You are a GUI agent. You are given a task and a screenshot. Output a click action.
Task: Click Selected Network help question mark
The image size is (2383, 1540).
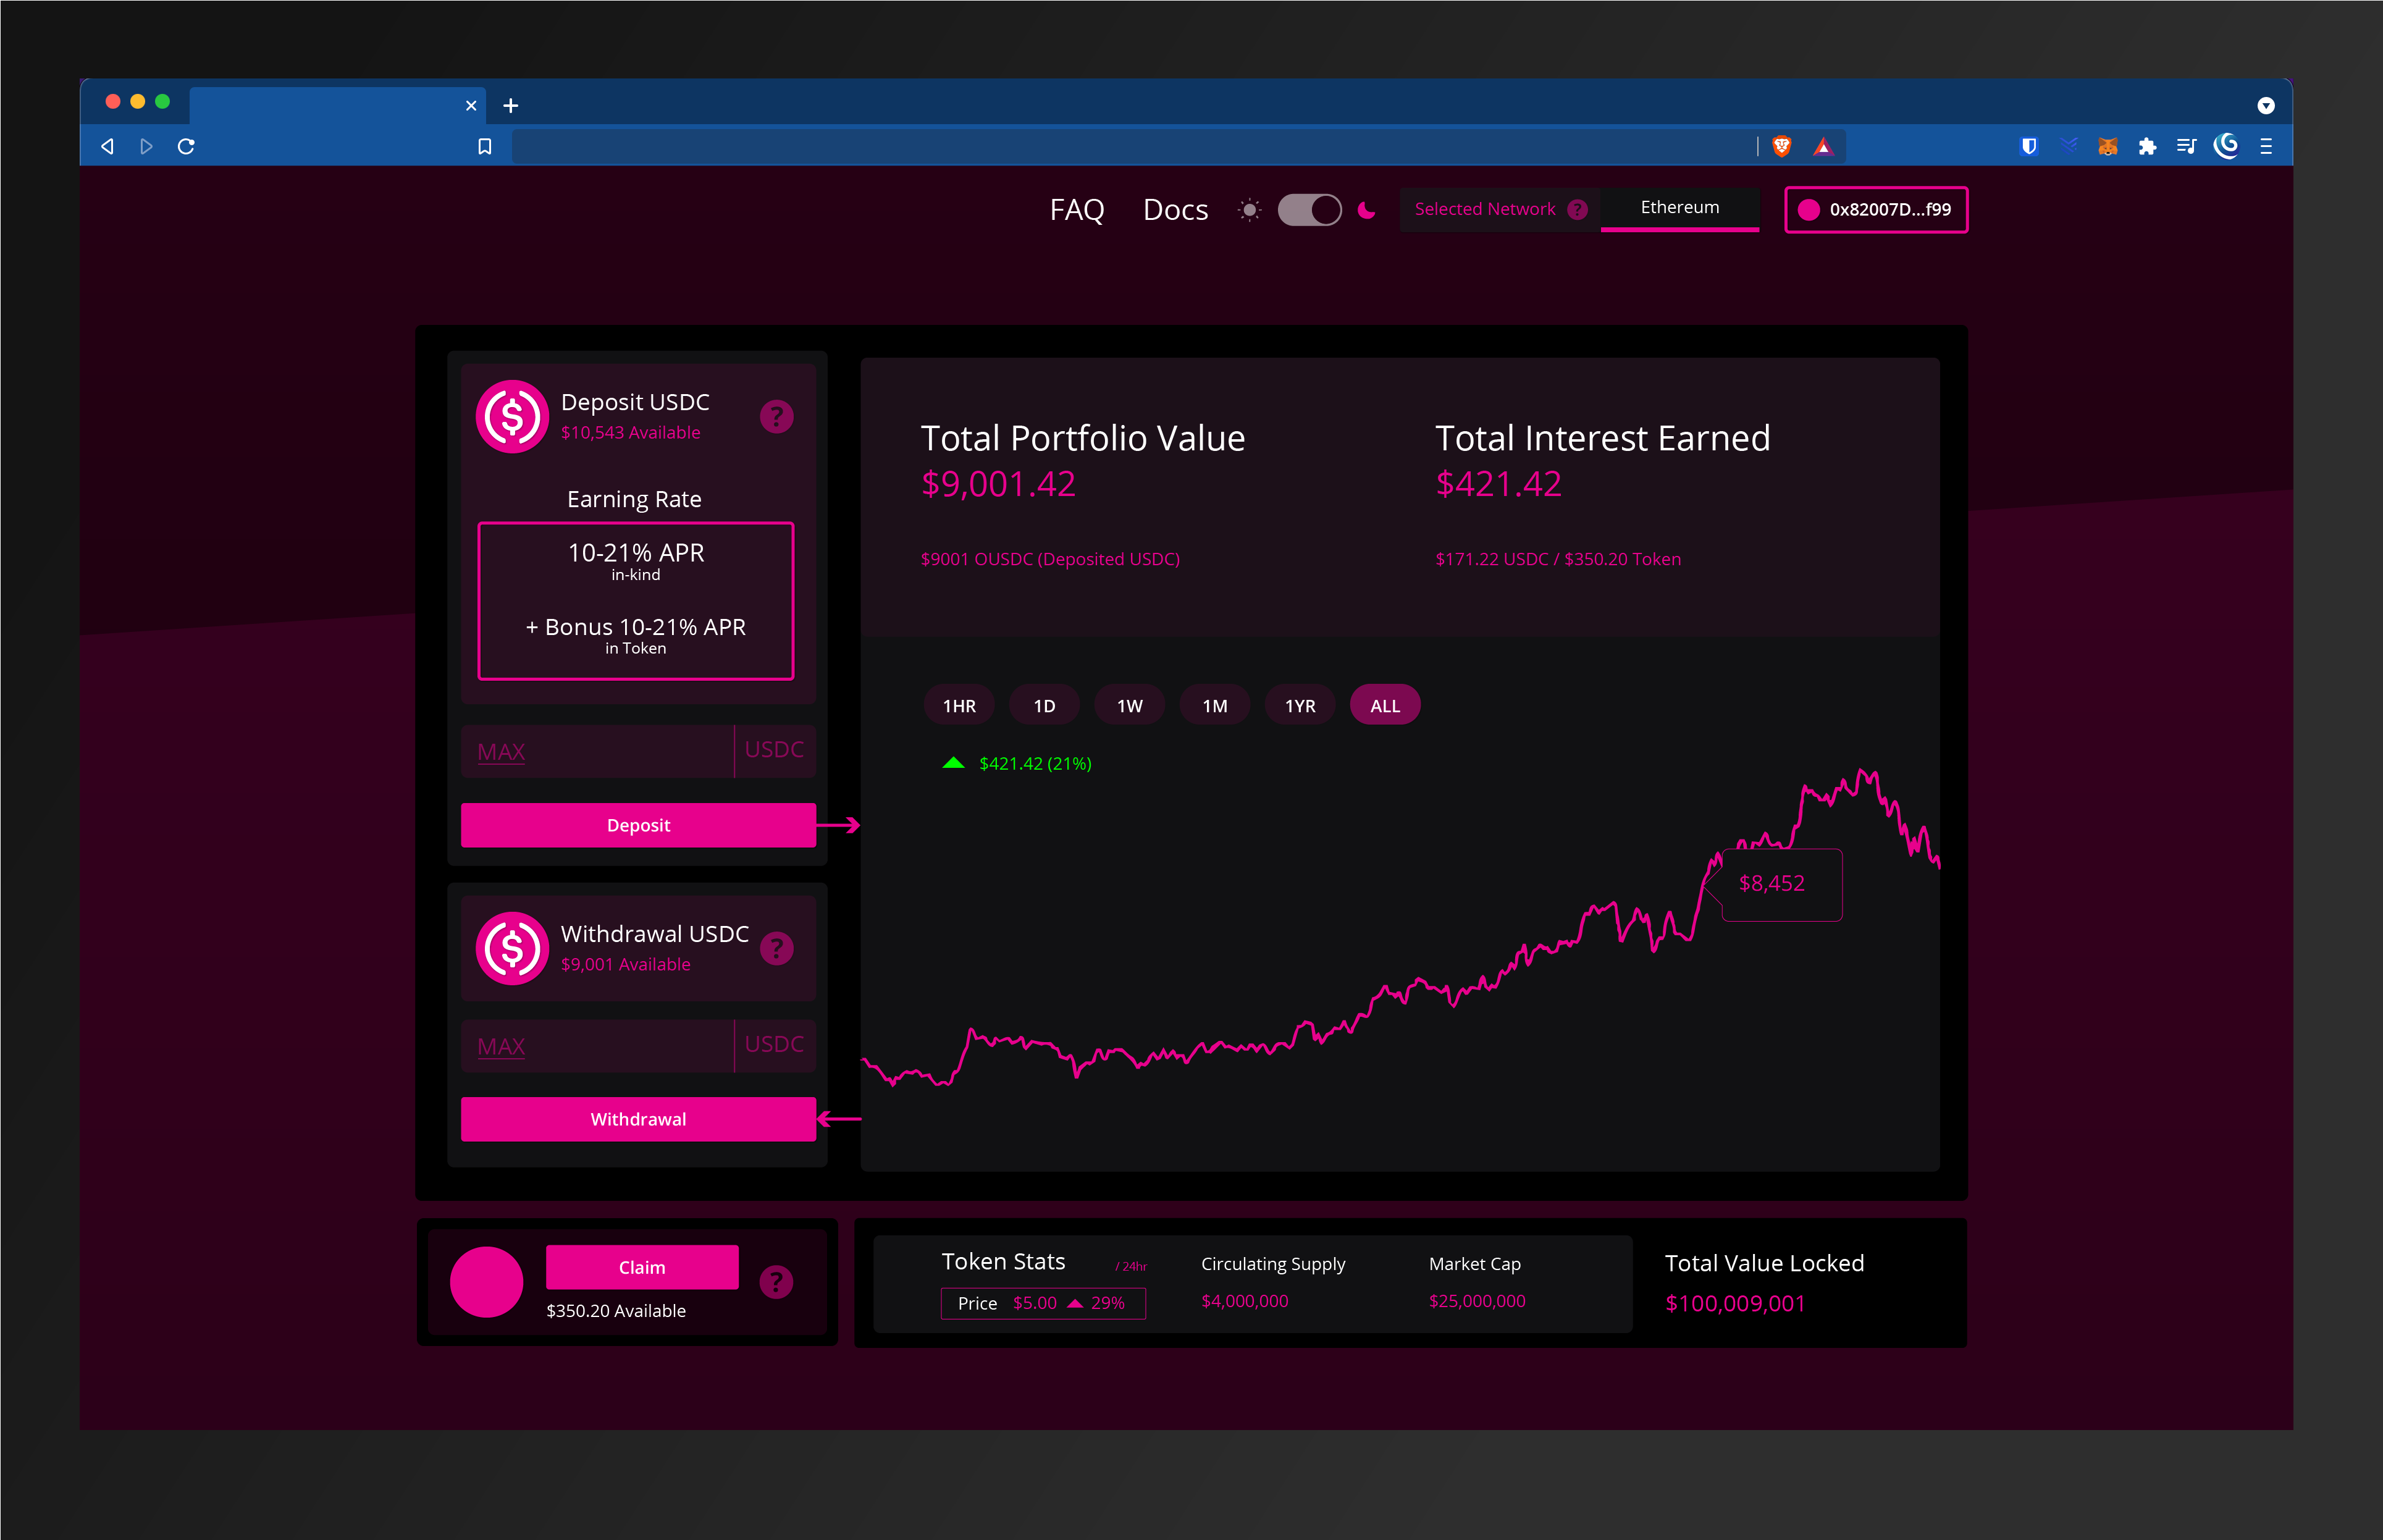tap(1577, 209)
